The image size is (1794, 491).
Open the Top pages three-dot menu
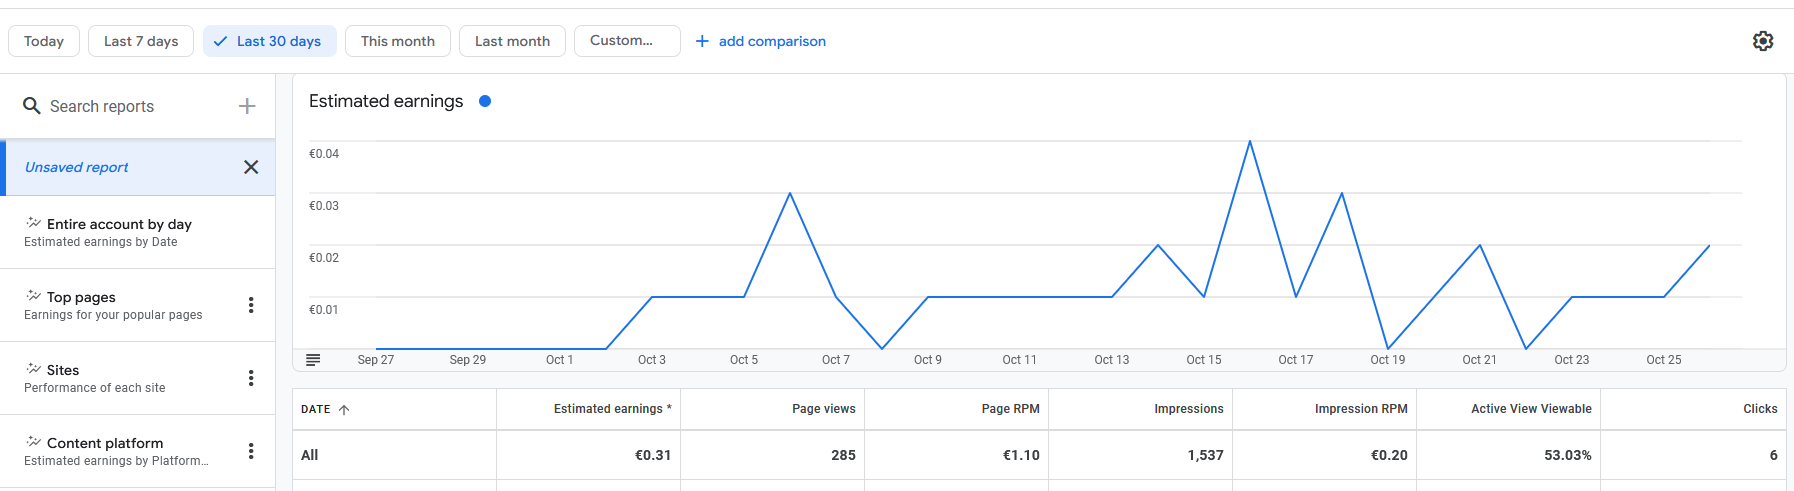point(251,305)
